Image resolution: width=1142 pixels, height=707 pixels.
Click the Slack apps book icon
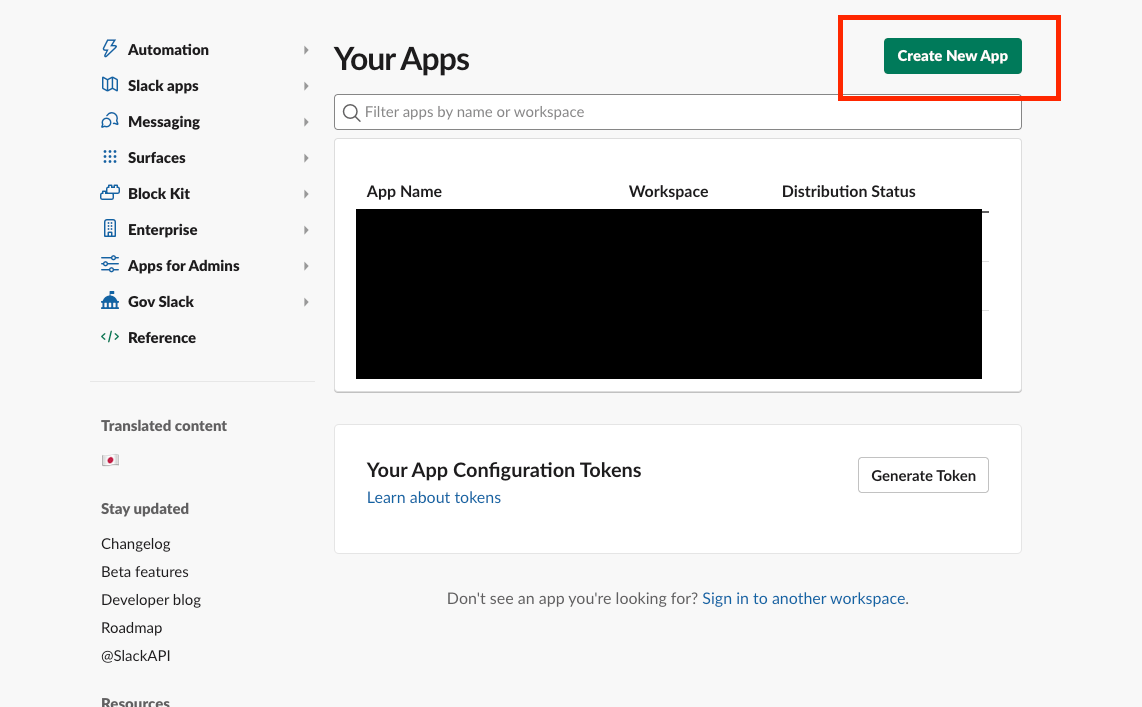click(x=109, y=85)
